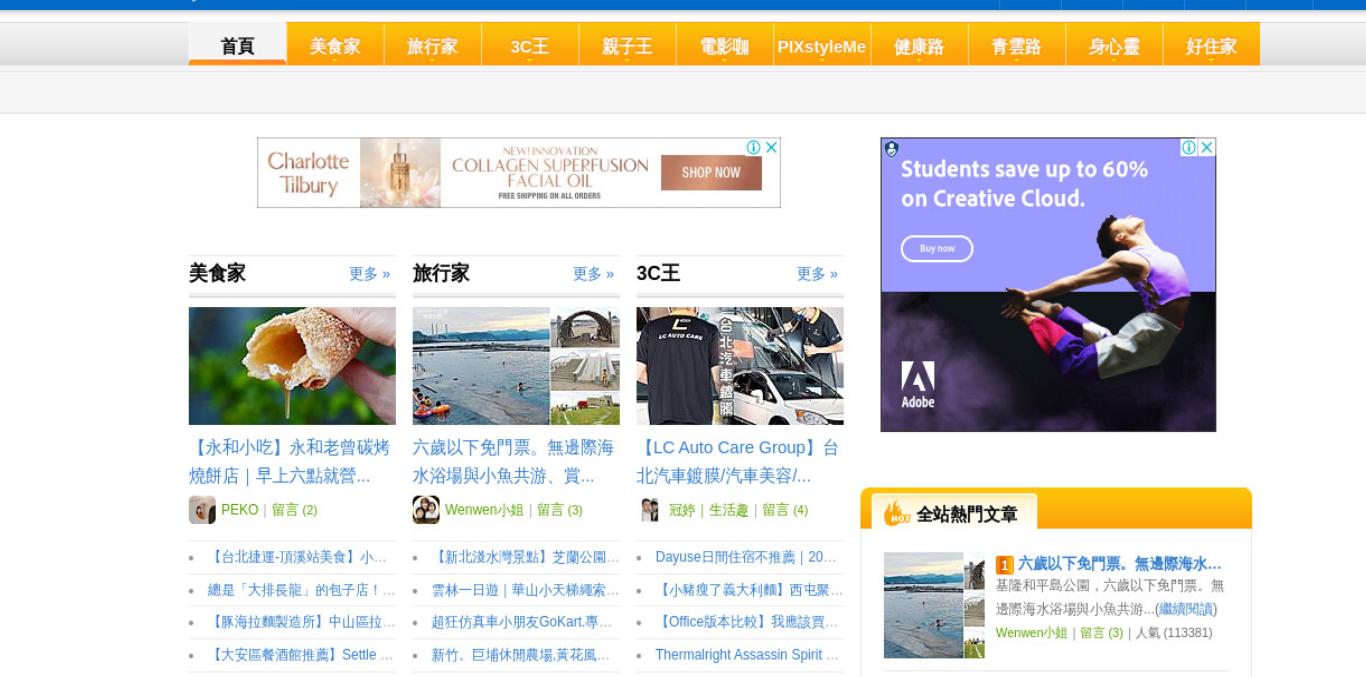Click the Adobe logo in the ad
Viewport: 1366px width, 677px height.
point(917,385)
